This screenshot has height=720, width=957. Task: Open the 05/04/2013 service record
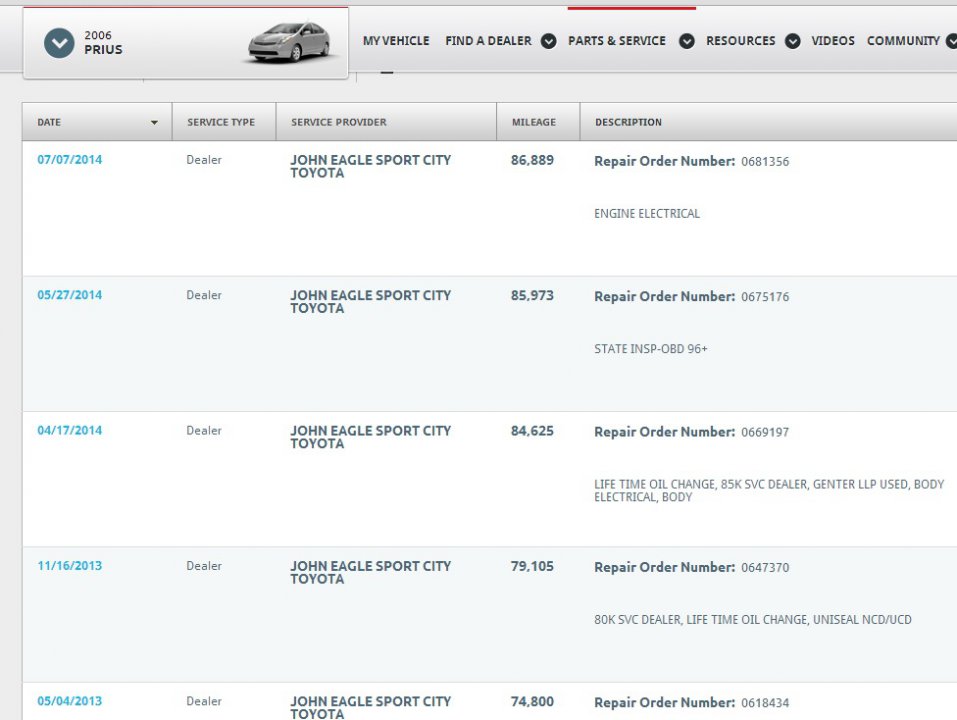pyautogui.click(x=70, y=702)
